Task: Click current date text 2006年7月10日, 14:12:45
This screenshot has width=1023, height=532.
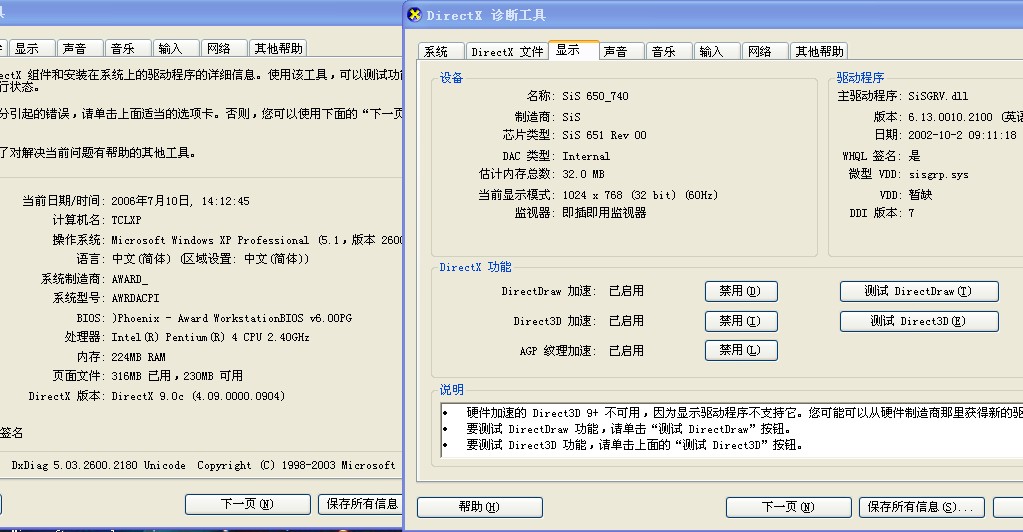Action: (x=180, y=201)
